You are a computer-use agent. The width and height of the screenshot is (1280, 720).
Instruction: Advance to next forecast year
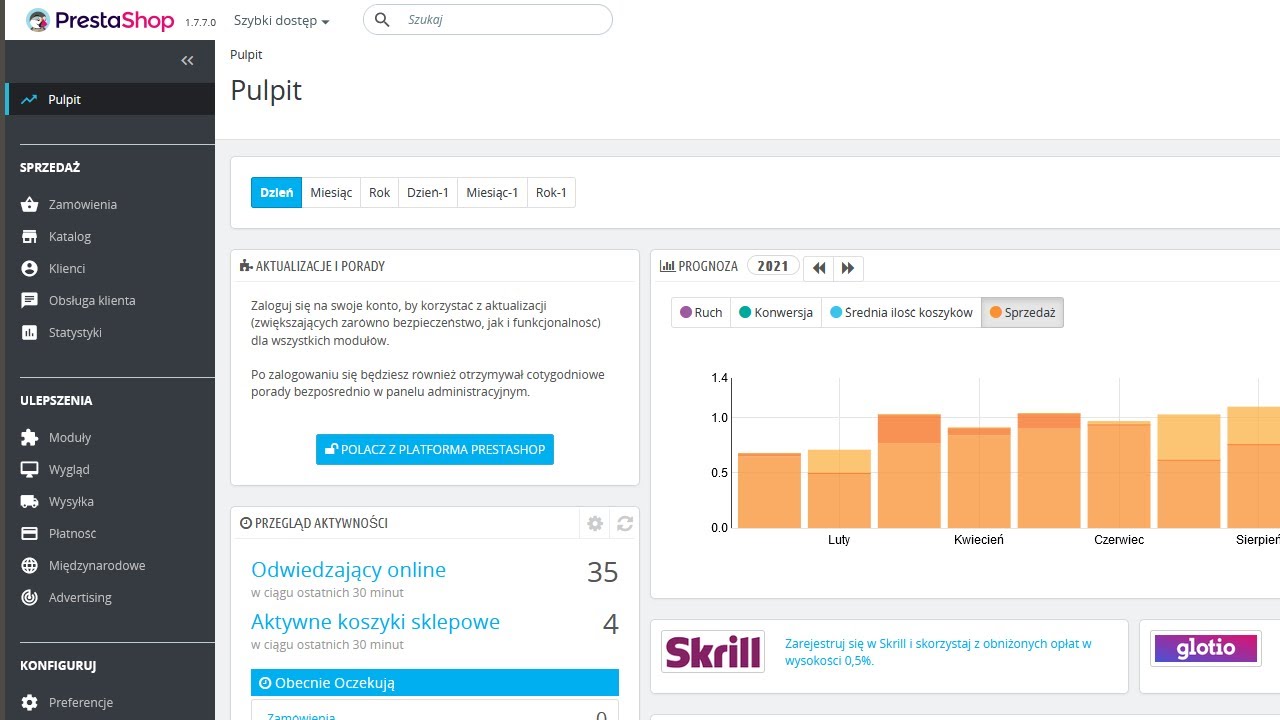tap(848, 268)
